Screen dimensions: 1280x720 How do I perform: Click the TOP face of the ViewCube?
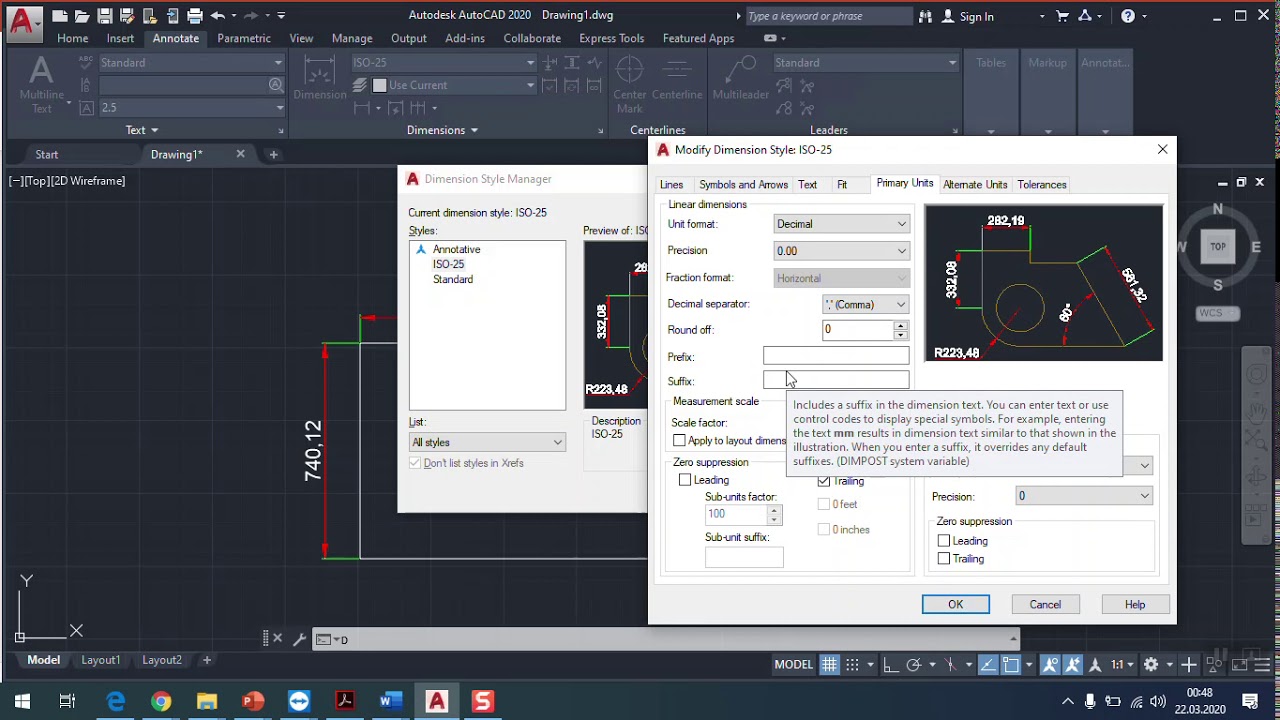pos(1218,246)
